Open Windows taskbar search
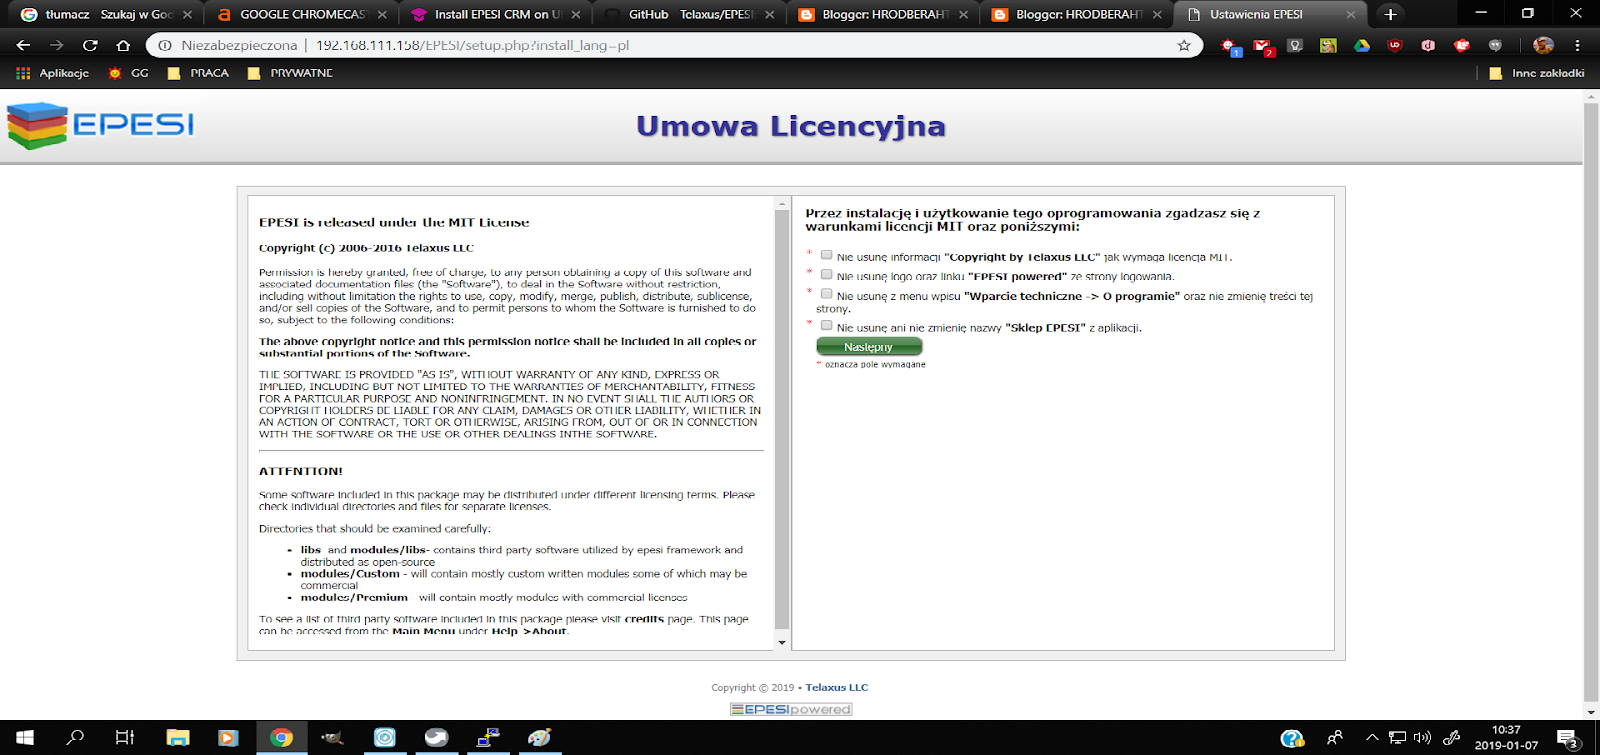Image resolution: width=1600 pixels, height=755 pixels. coord(75,738)
